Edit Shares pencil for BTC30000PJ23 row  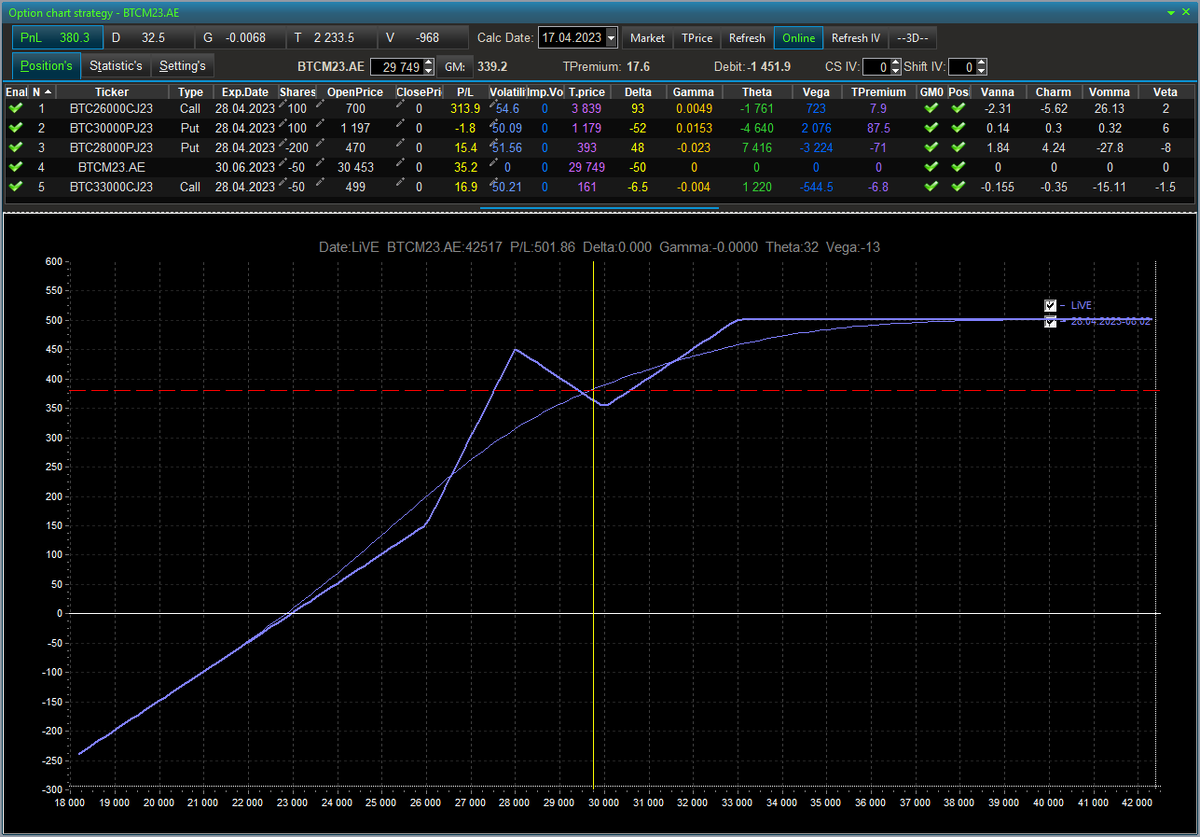tap(283, 123)
